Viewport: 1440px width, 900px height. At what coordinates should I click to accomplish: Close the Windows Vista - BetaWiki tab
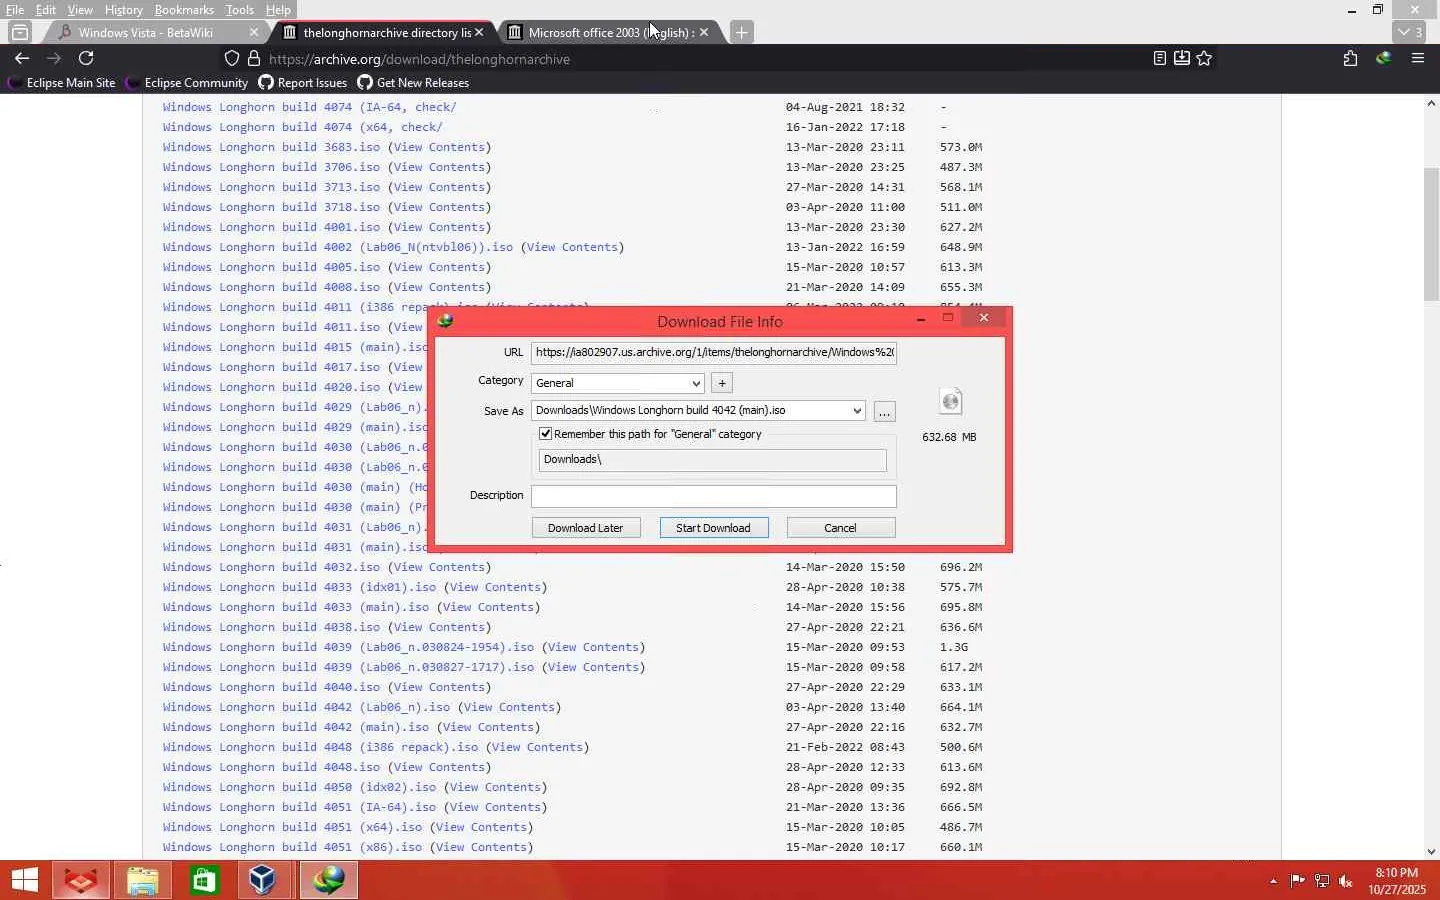click(254, 32)
